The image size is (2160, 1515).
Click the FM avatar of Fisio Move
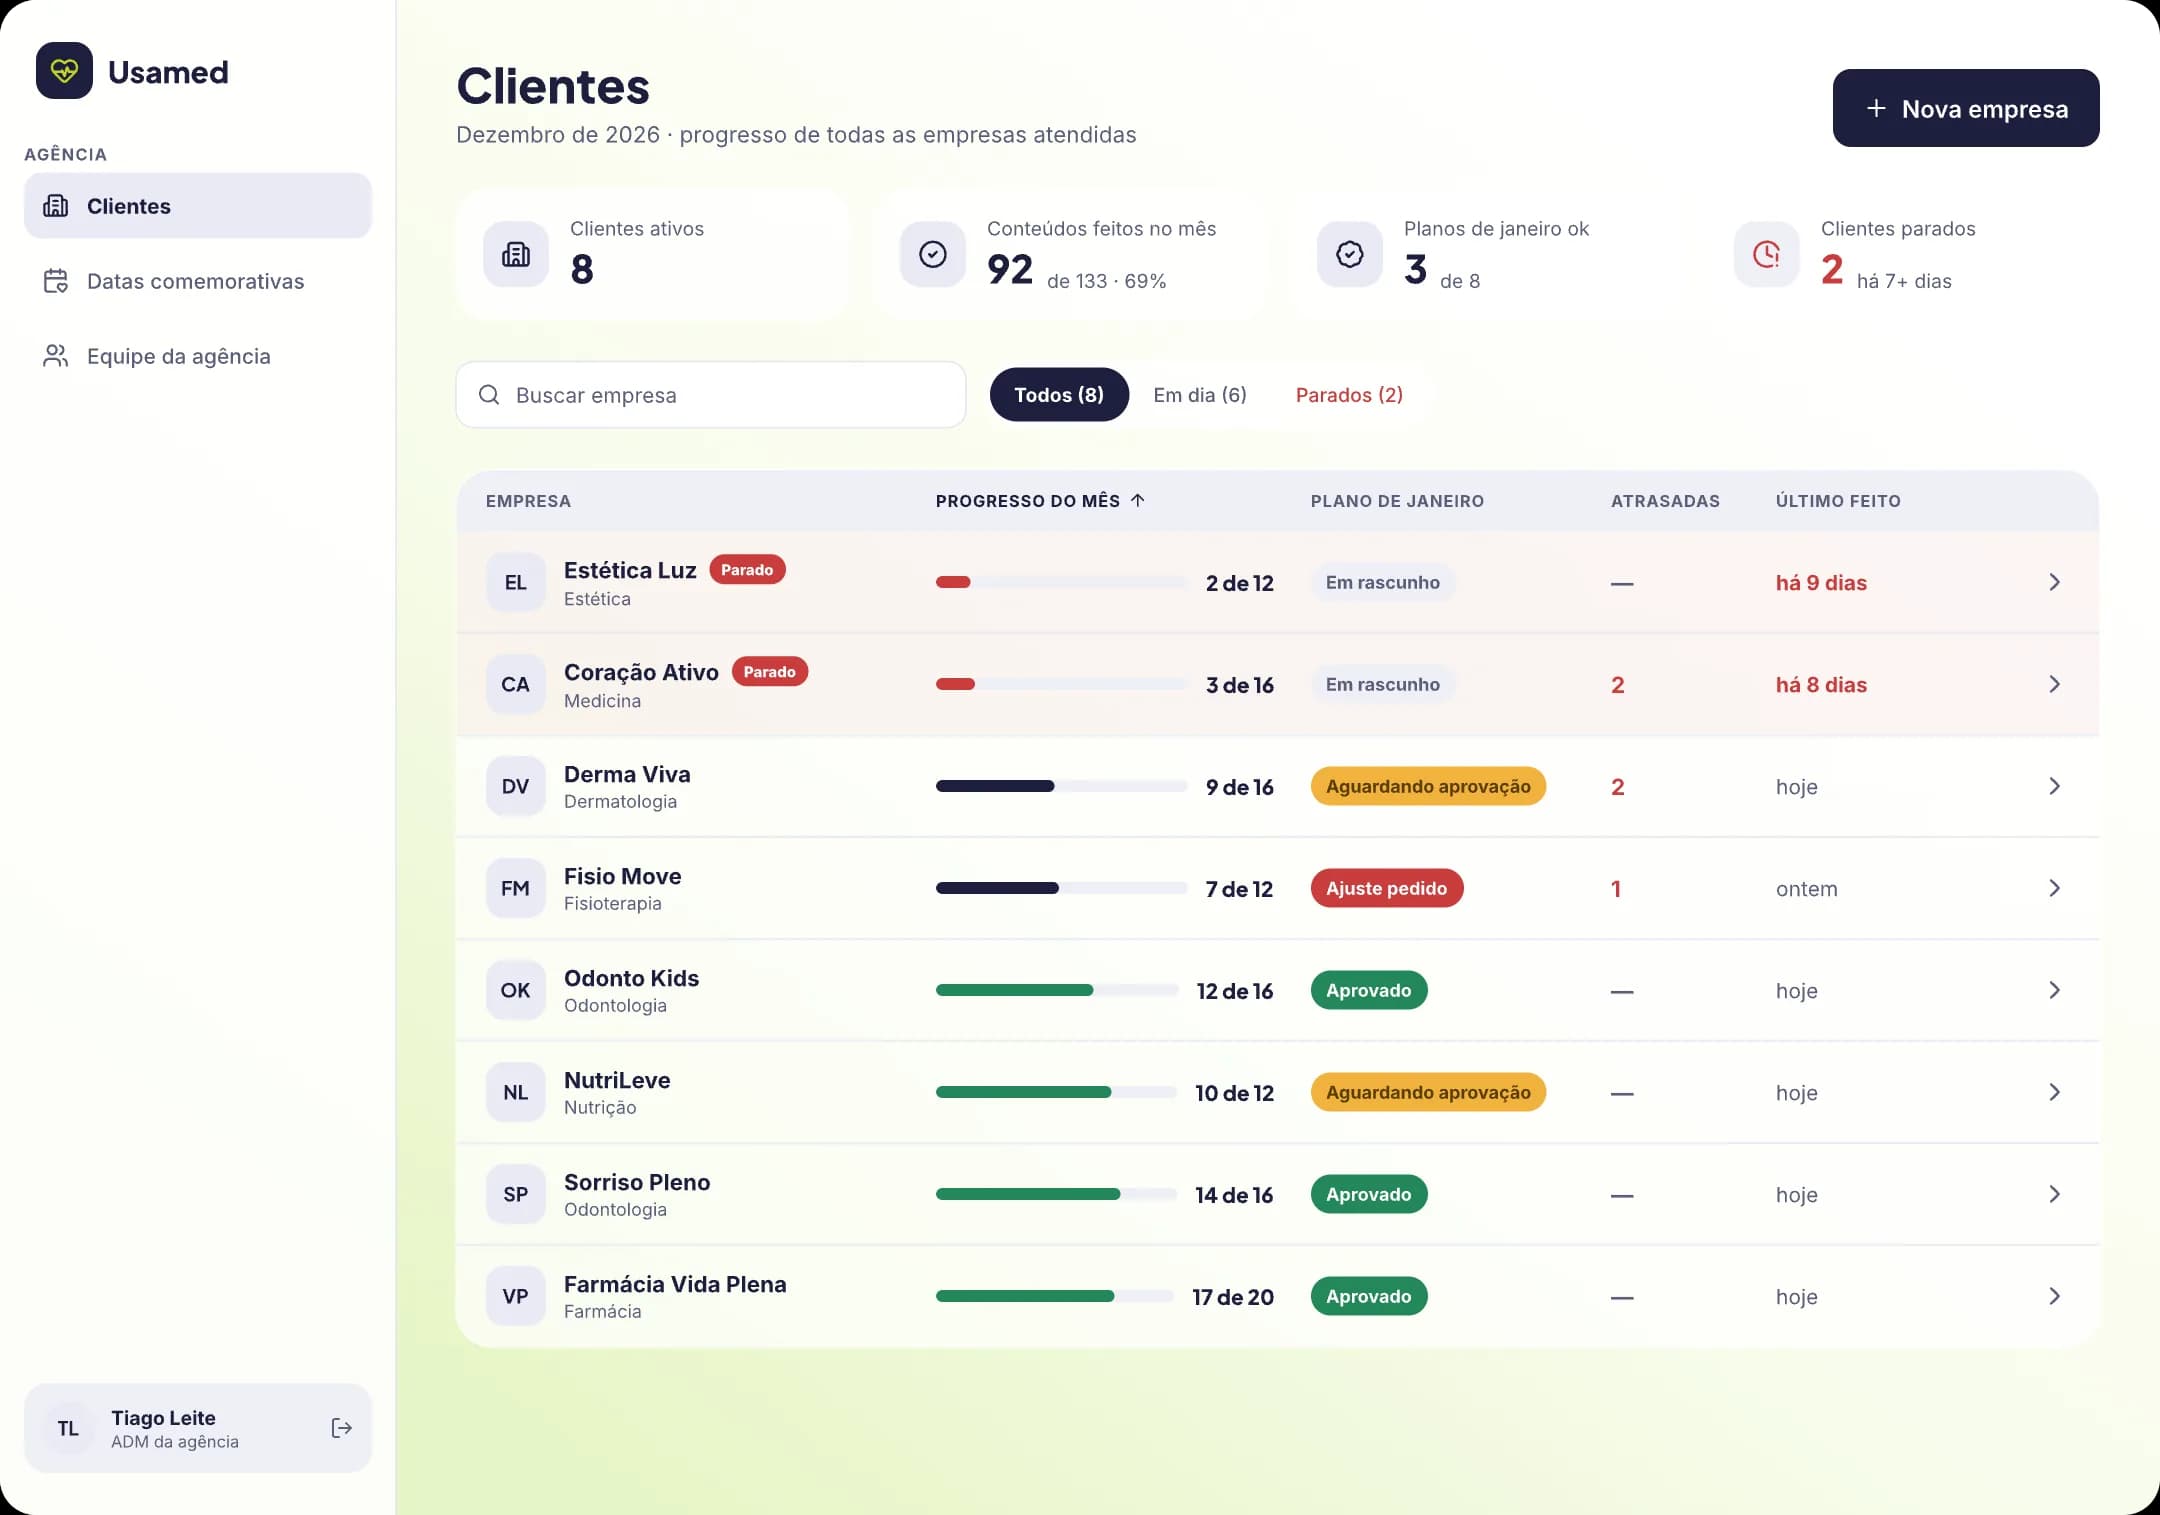(516, 889)
